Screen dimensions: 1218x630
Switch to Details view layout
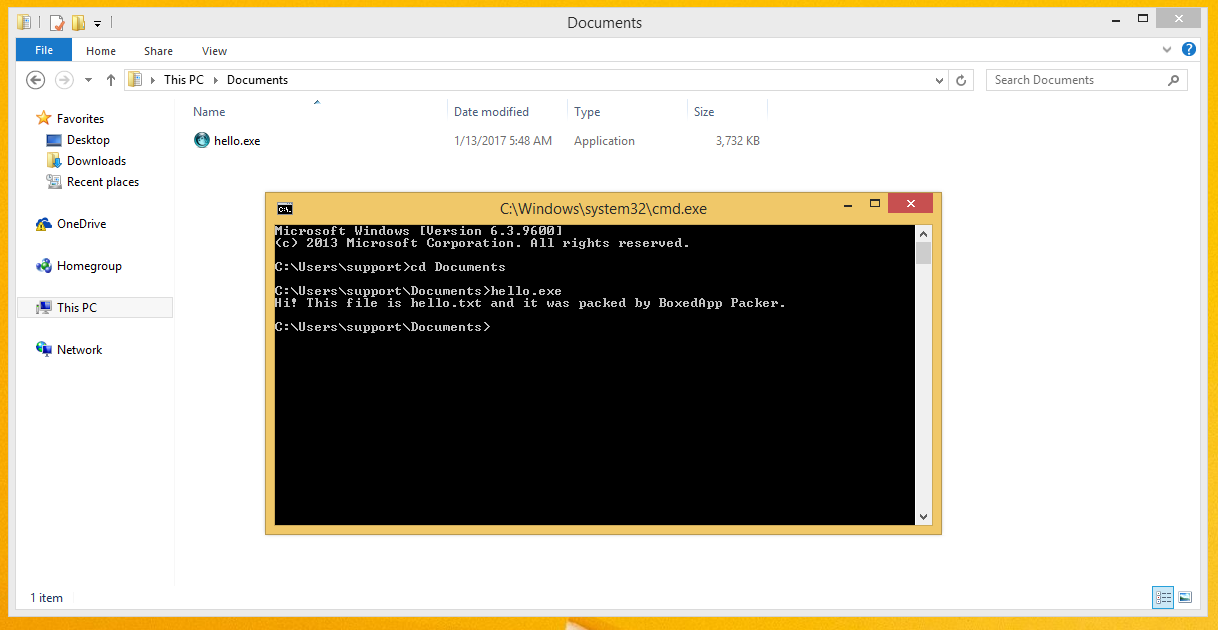(x=1163, y=597)
